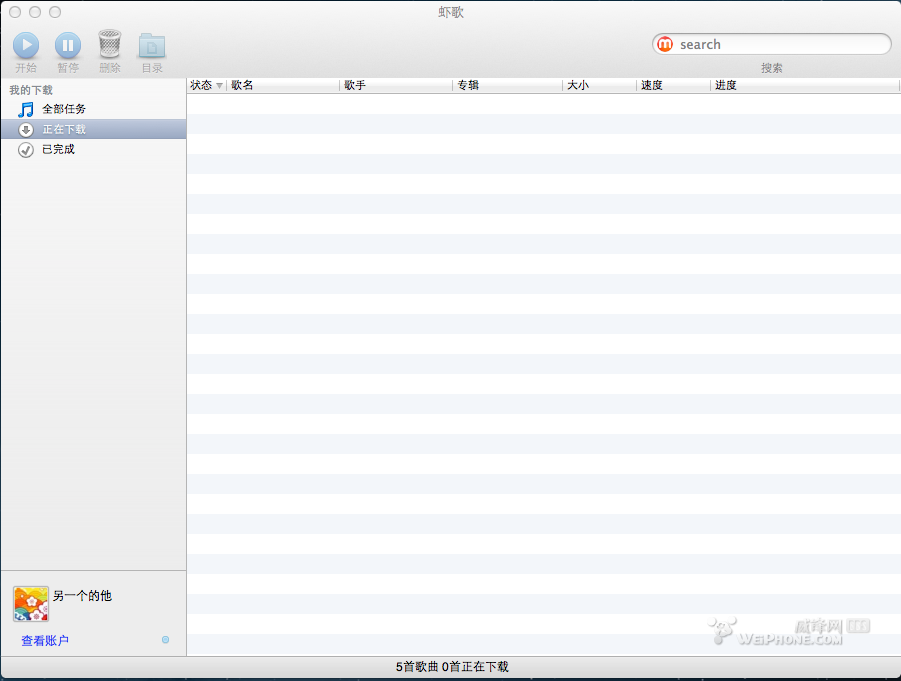Click the refresh icon next to 查看账户

click(165, 640)
